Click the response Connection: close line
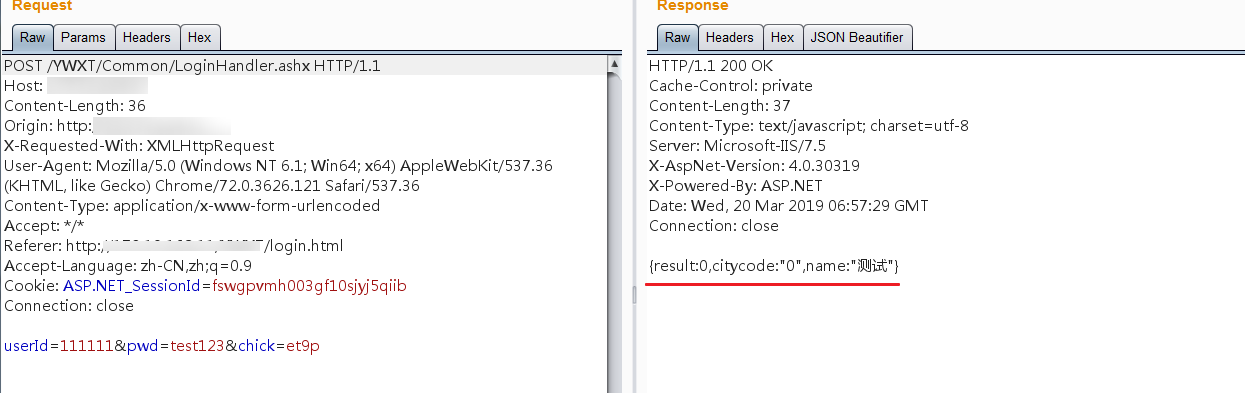Viewport: 1245px width, 393px height. tap(713, 226)
